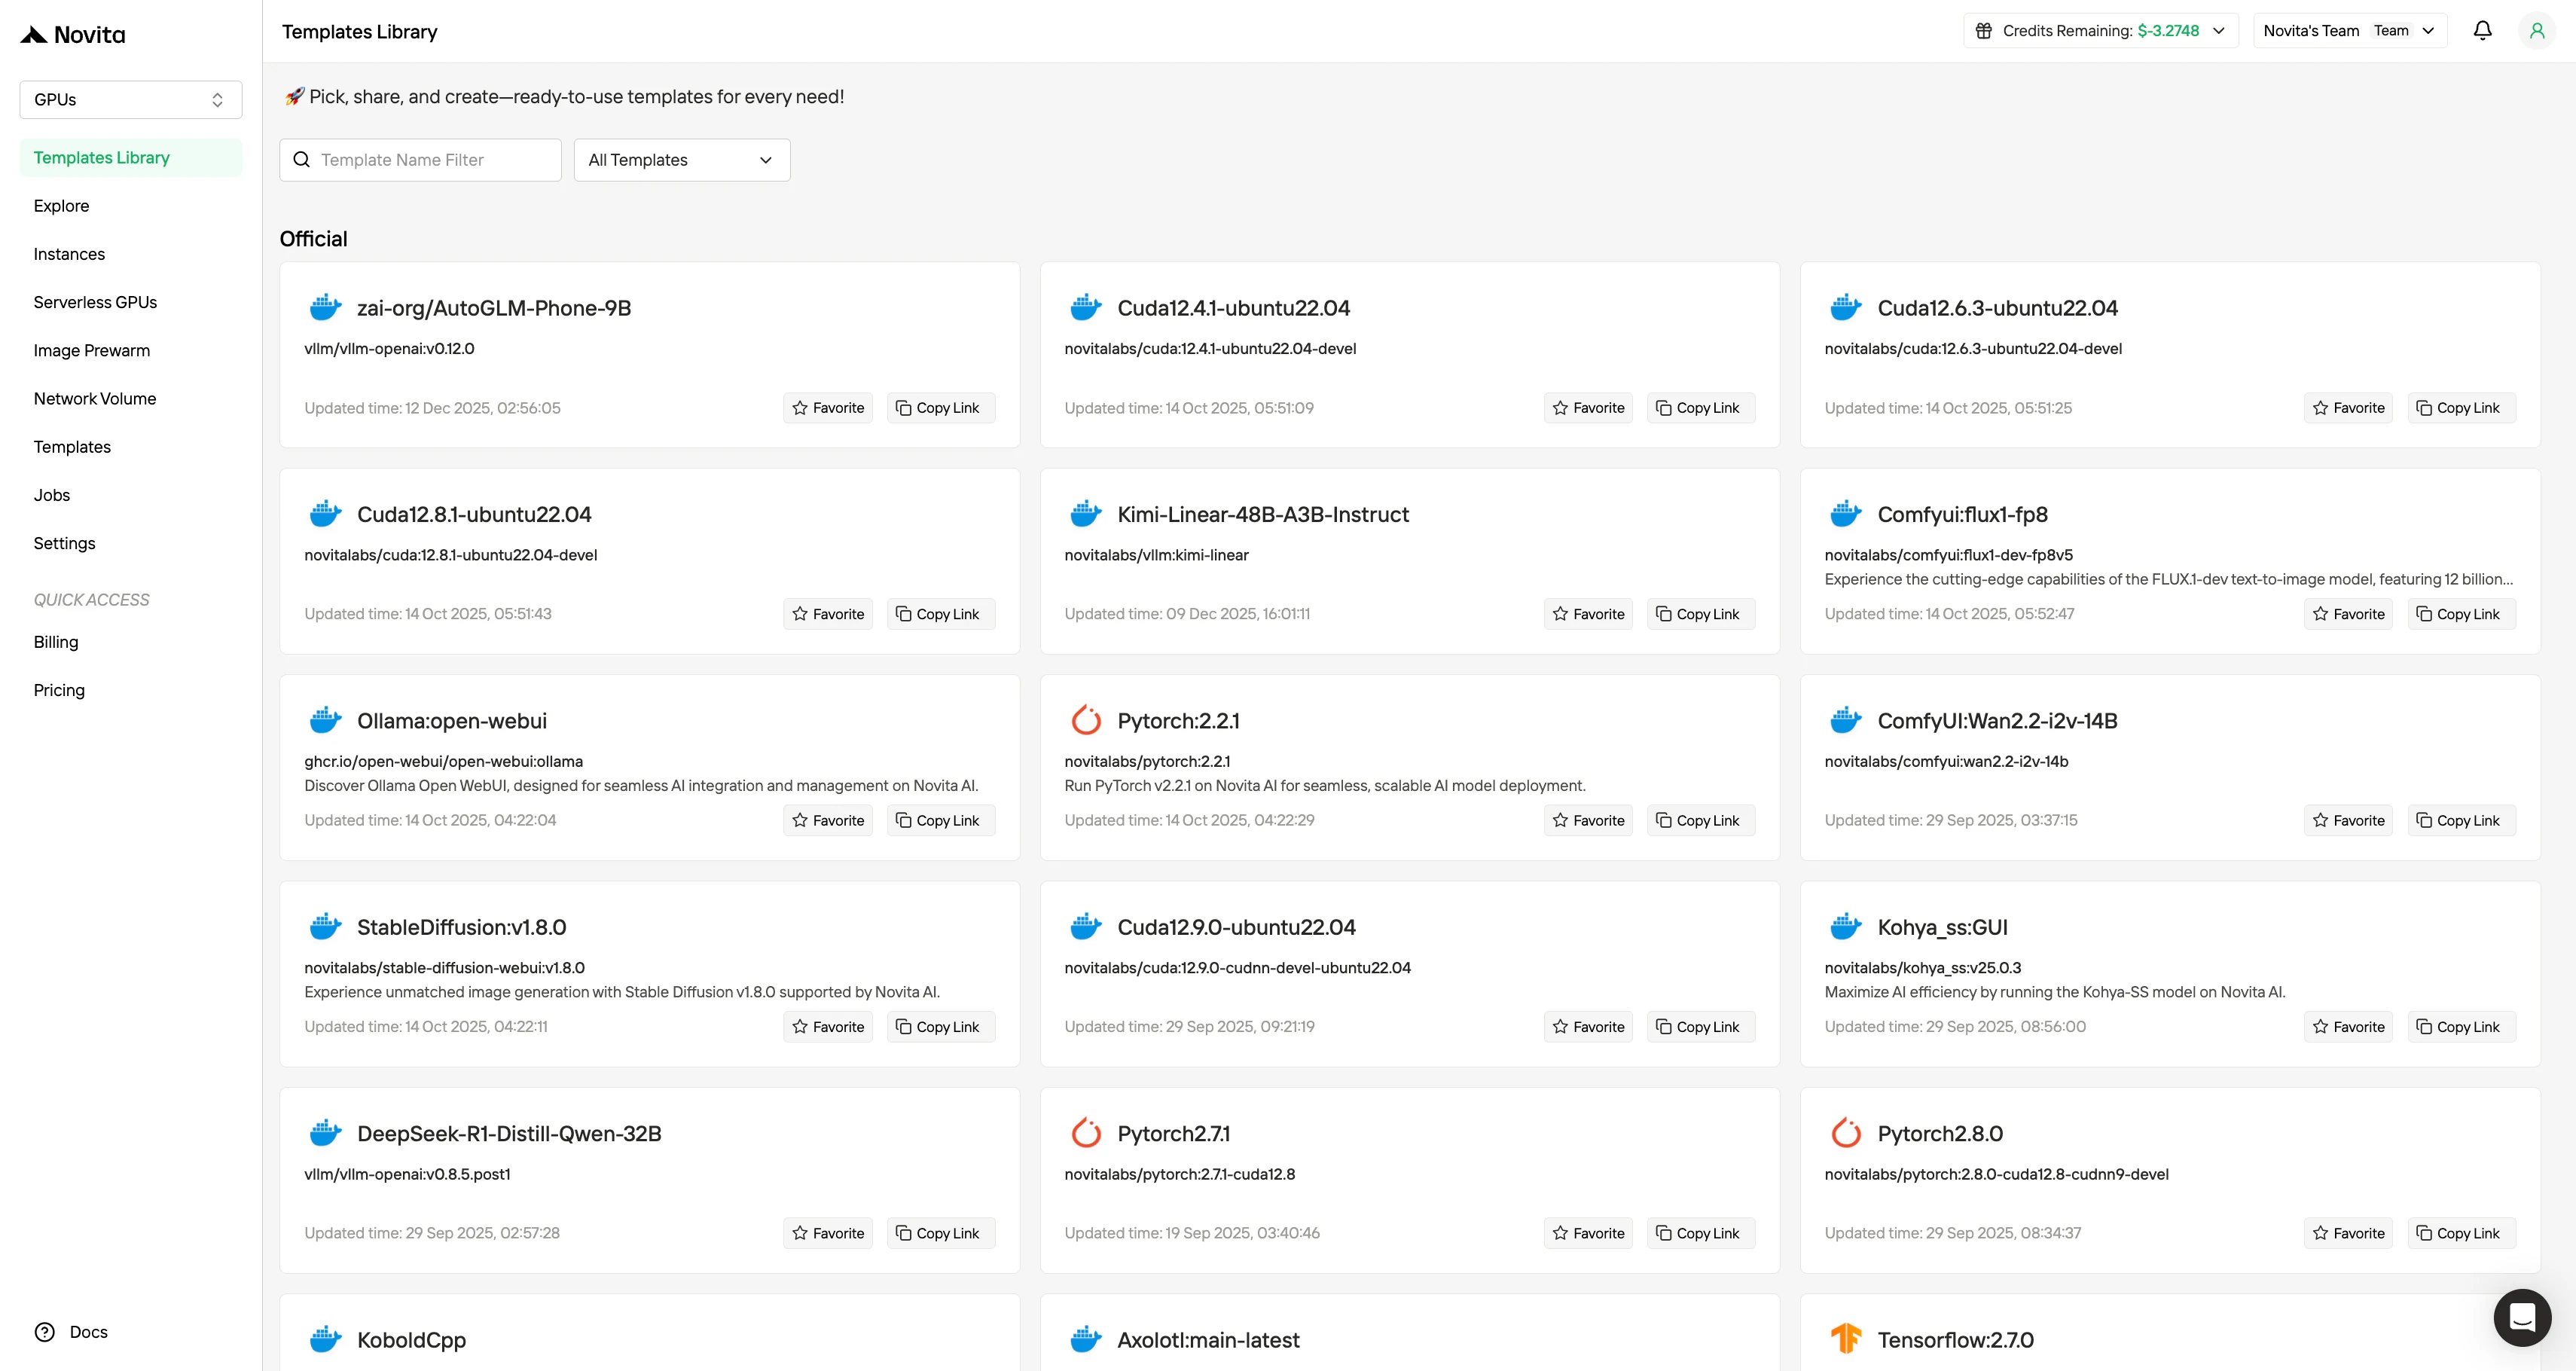Click the Docker icon for Comfyui:flux1-fp8
Viewport: 2576px width, 1371px height.
(x=1845, y=514)
